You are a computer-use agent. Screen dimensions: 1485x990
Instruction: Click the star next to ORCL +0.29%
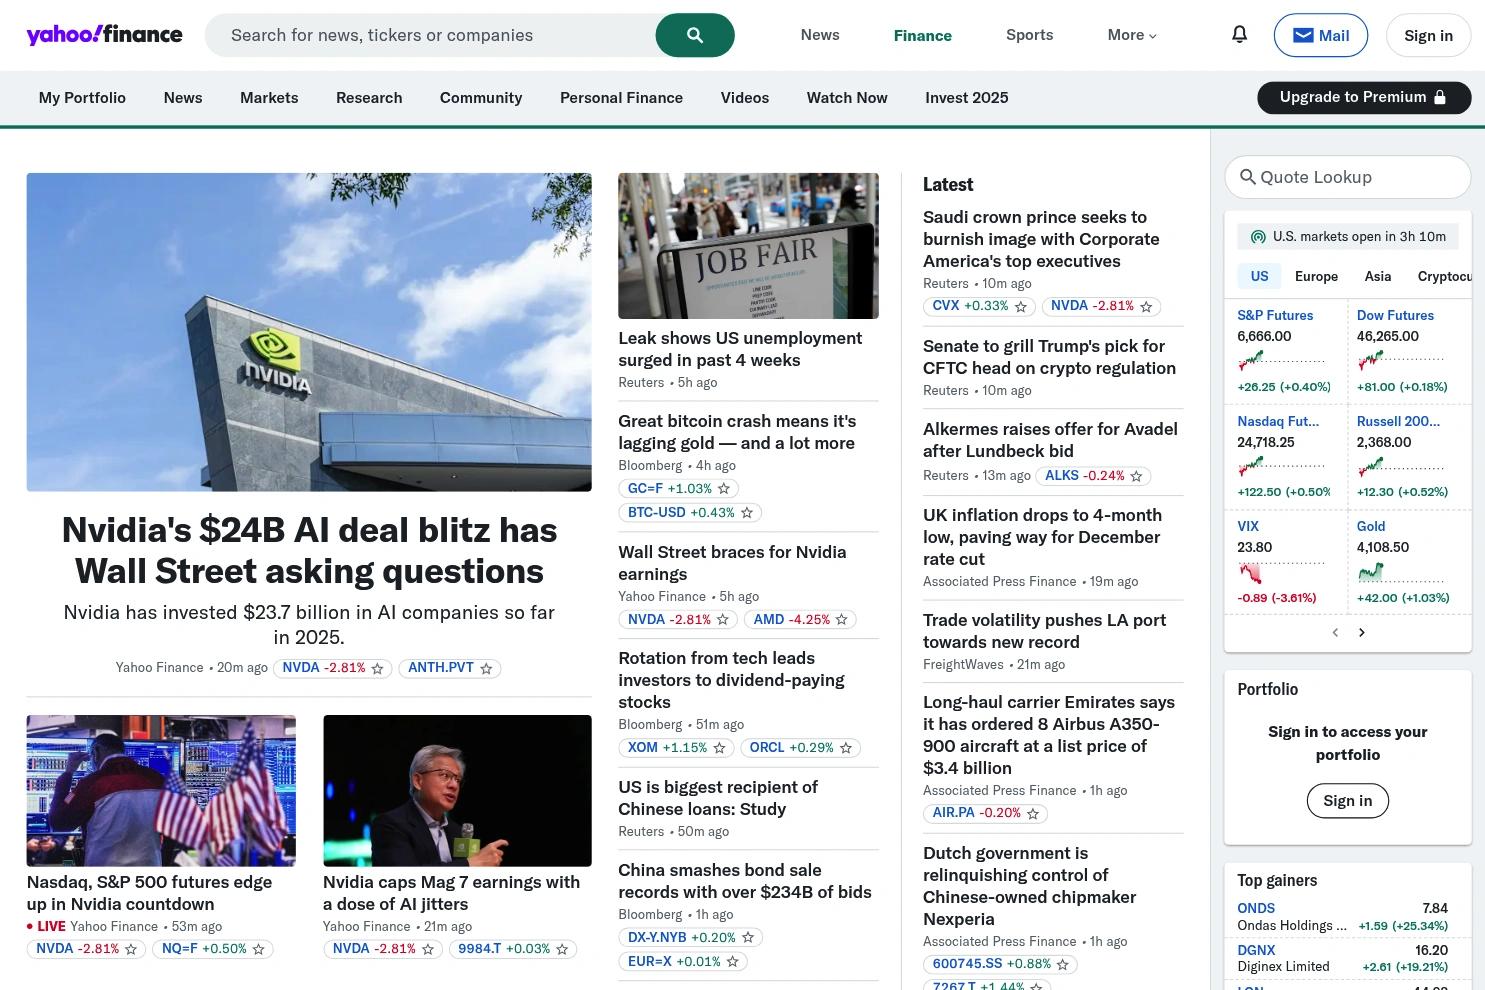(846, 748)
